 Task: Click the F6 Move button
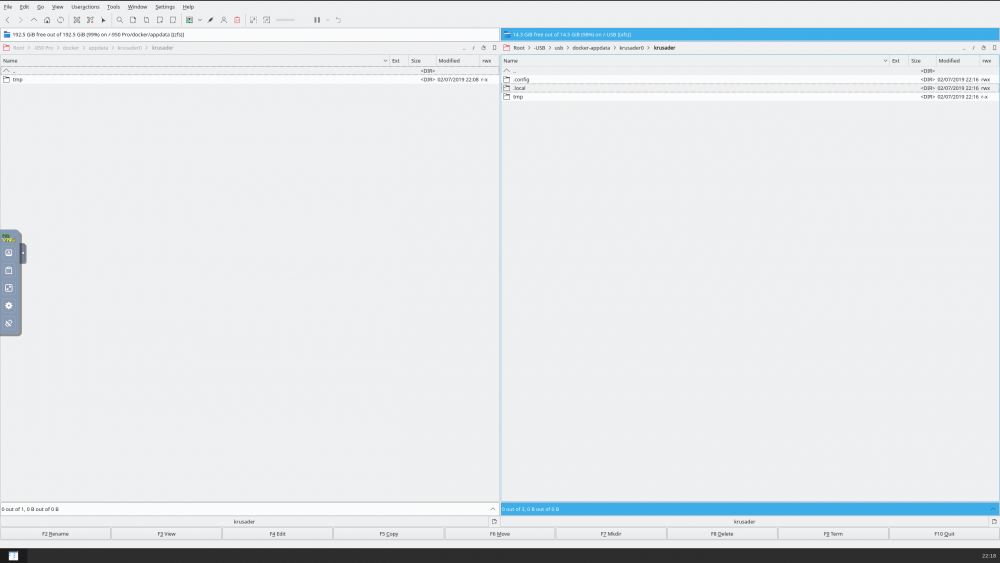coord(500,534)
